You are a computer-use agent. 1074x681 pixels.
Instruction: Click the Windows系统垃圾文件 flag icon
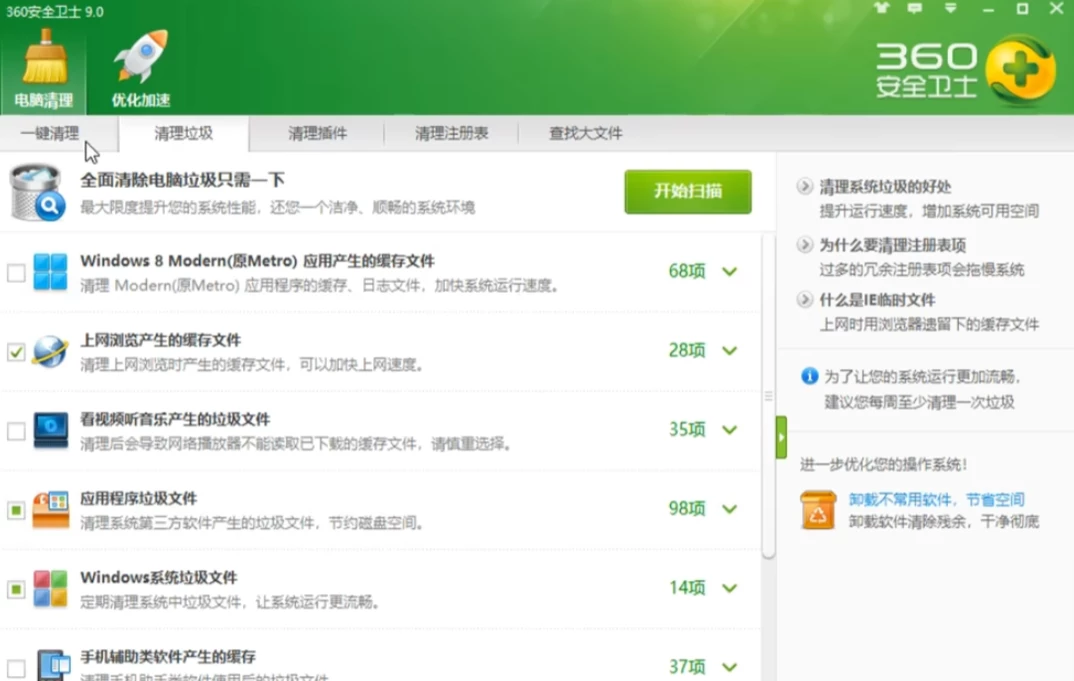[x=51, y=589]
